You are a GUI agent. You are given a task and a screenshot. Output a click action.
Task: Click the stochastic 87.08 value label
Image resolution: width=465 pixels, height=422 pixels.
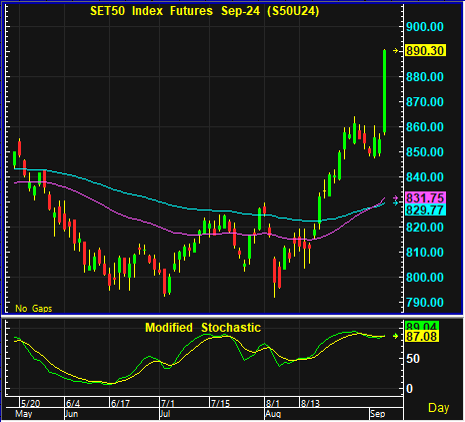point(422,337)
